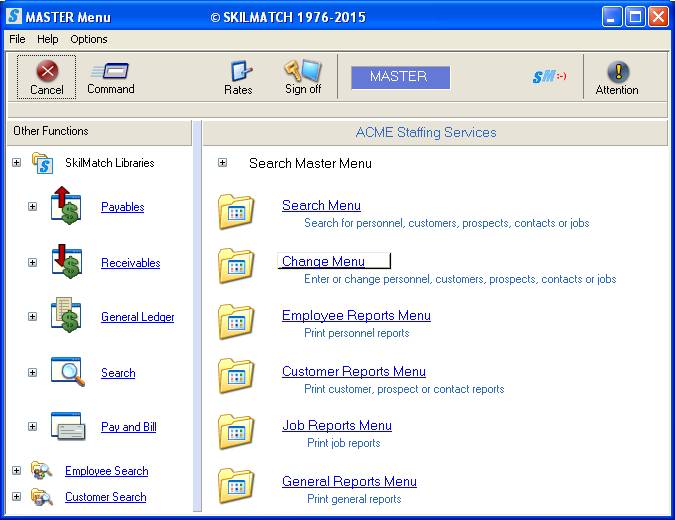Viewport: 675px width, 520px height.
Task: Click the Sign off keys icon
Action: click(303, 70)
